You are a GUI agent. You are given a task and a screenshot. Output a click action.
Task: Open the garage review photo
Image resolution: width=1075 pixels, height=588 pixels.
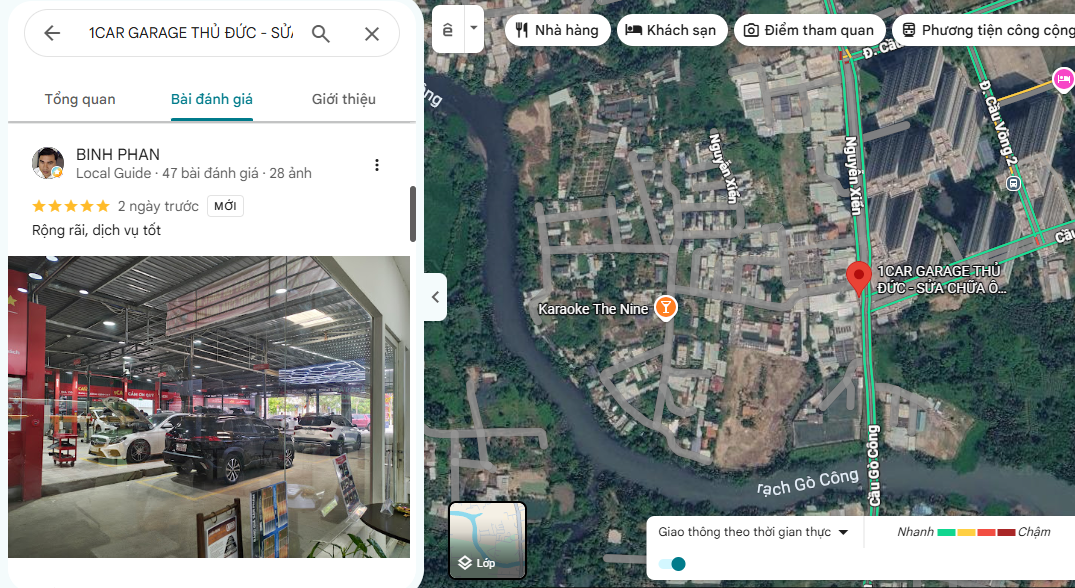209,407
